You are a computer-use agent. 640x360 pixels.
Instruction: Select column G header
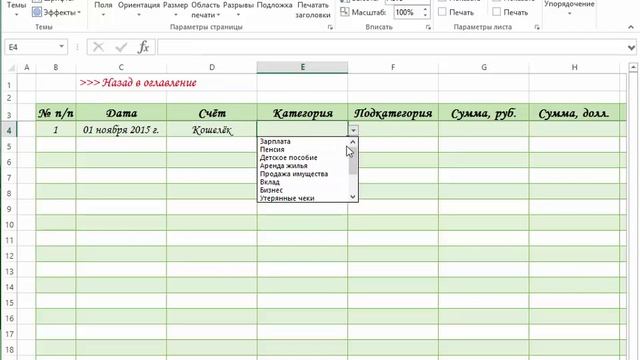[484, 67]
